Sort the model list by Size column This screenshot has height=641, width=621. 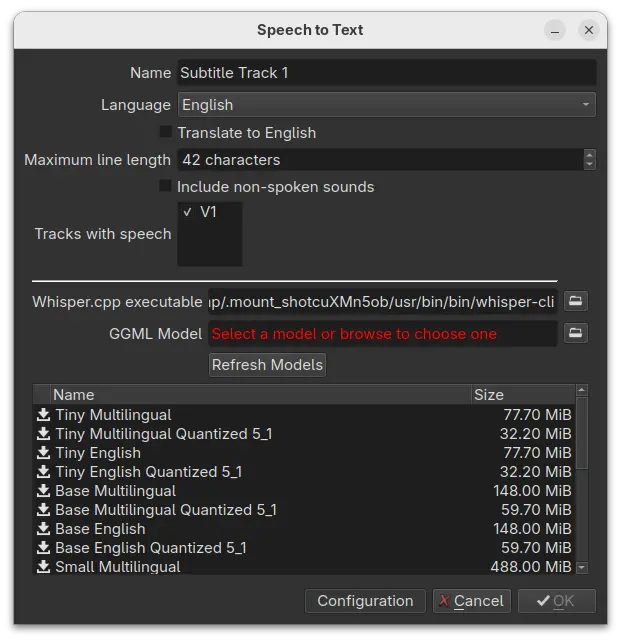click(x=521, y=395)
